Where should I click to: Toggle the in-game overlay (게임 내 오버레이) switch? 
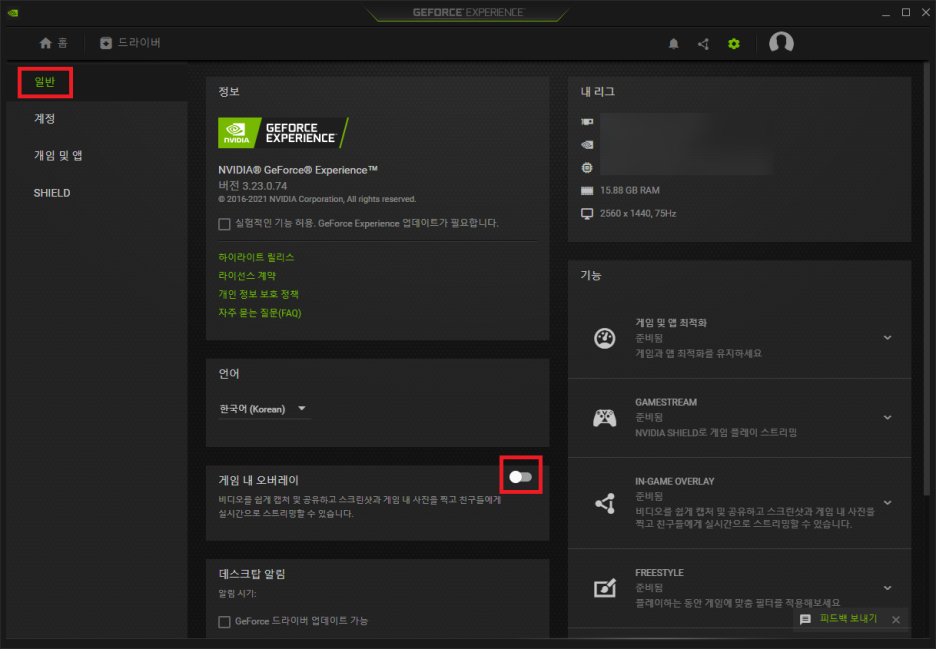tap(521, 476)
